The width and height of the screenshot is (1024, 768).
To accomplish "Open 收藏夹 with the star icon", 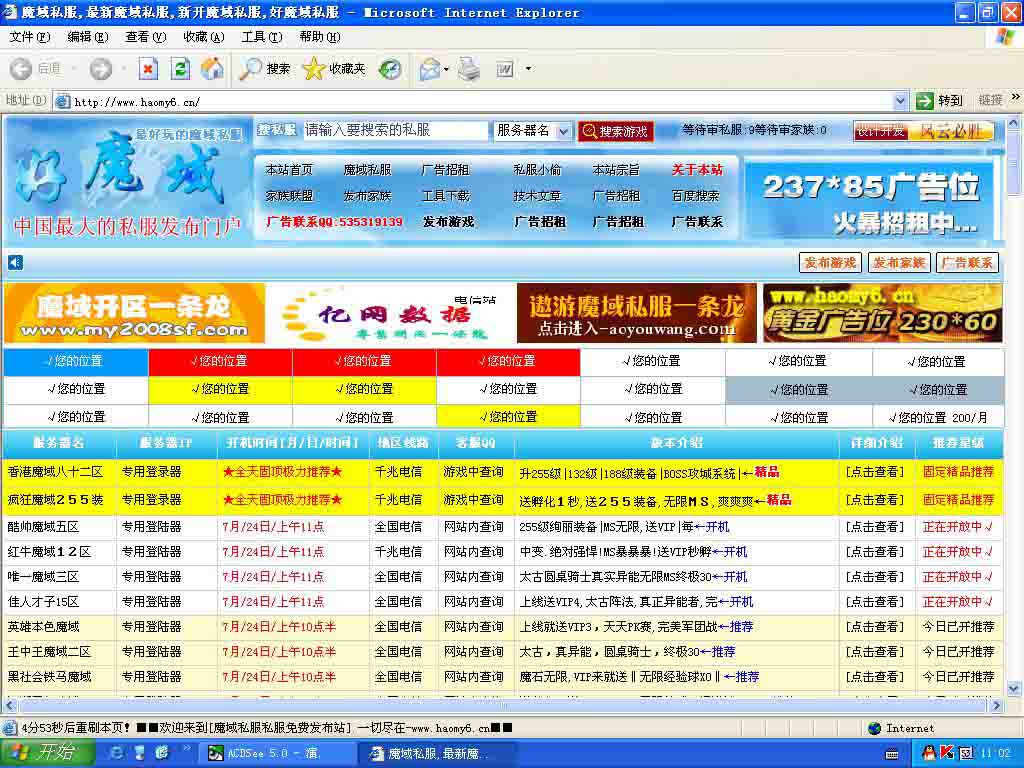I will 313,70.
